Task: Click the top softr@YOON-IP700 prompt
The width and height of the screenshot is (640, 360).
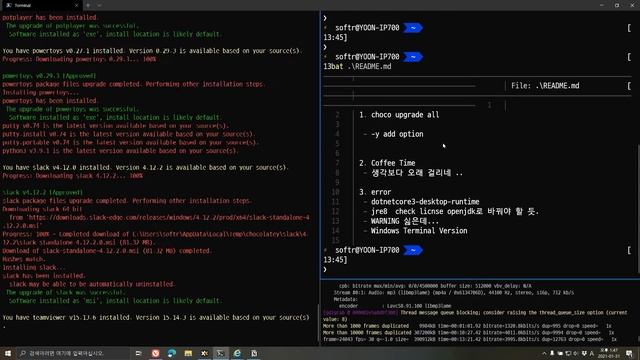Action: 367,28
